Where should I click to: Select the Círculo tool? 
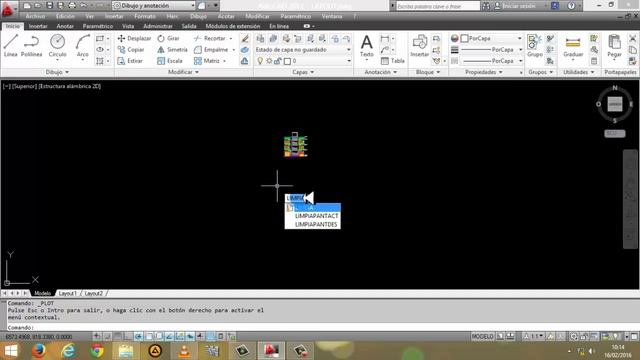click(58, 46)
